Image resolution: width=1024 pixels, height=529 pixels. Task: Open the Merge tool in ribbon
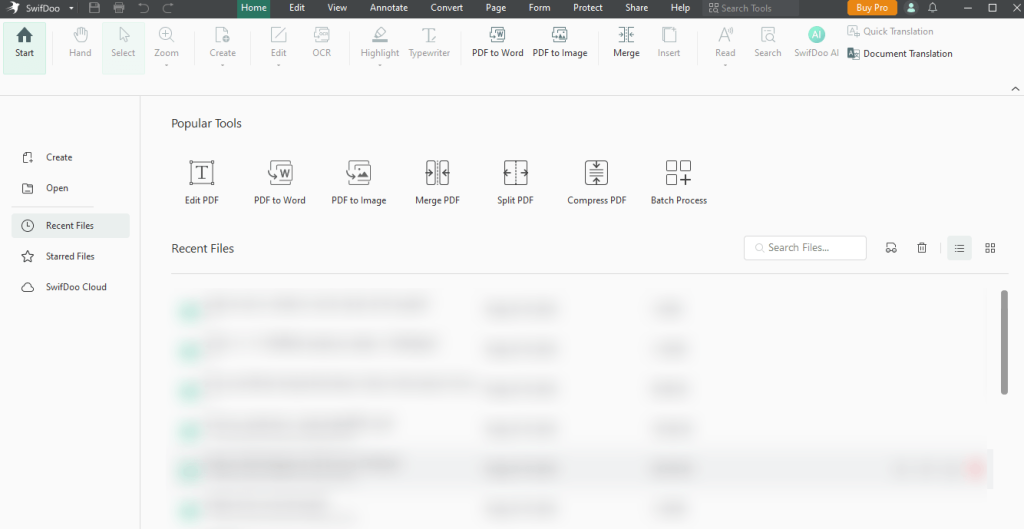(626, 43)
